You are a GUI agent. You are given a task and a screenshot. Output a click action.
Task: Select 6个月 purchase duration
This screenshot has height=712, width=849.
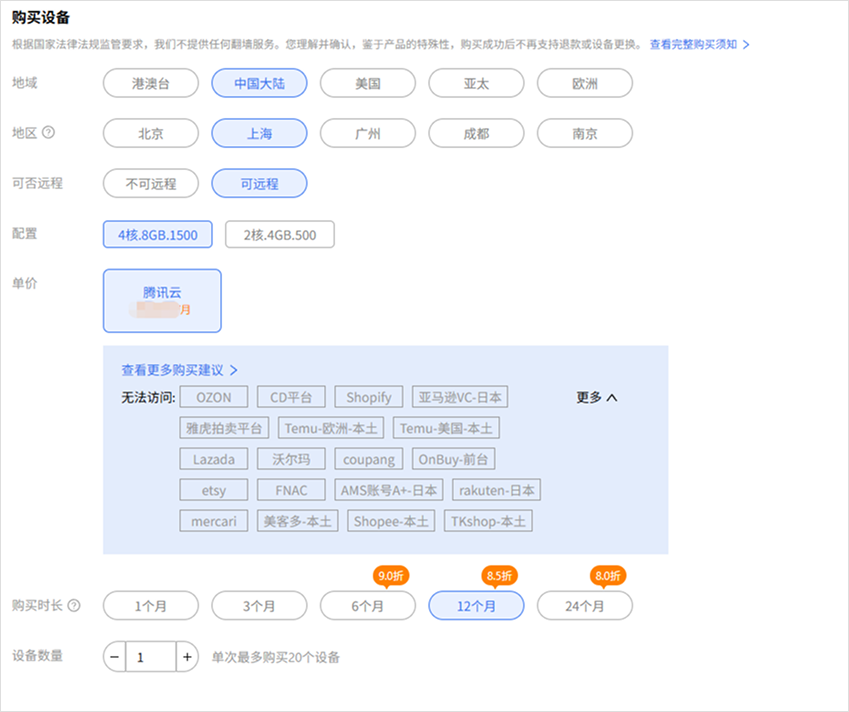367,606
